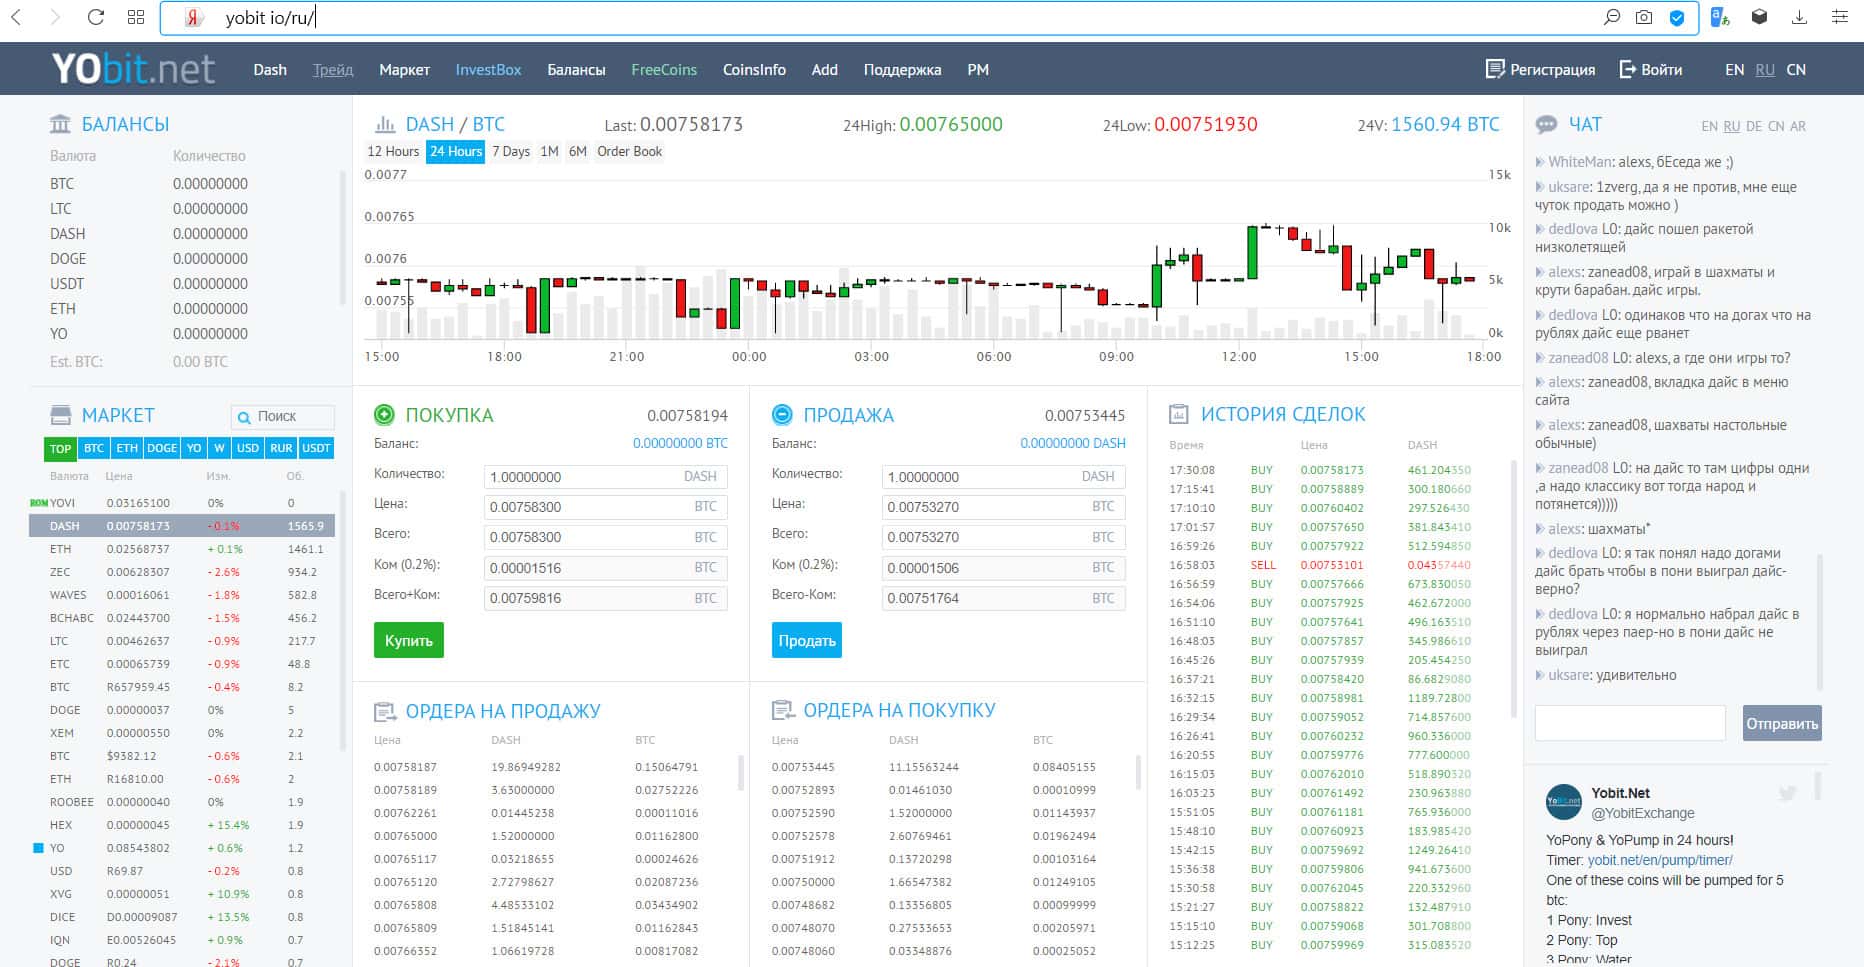Open InvestBox in the top navigation
Screen dimensions: 1864x967
pos(488,70)
